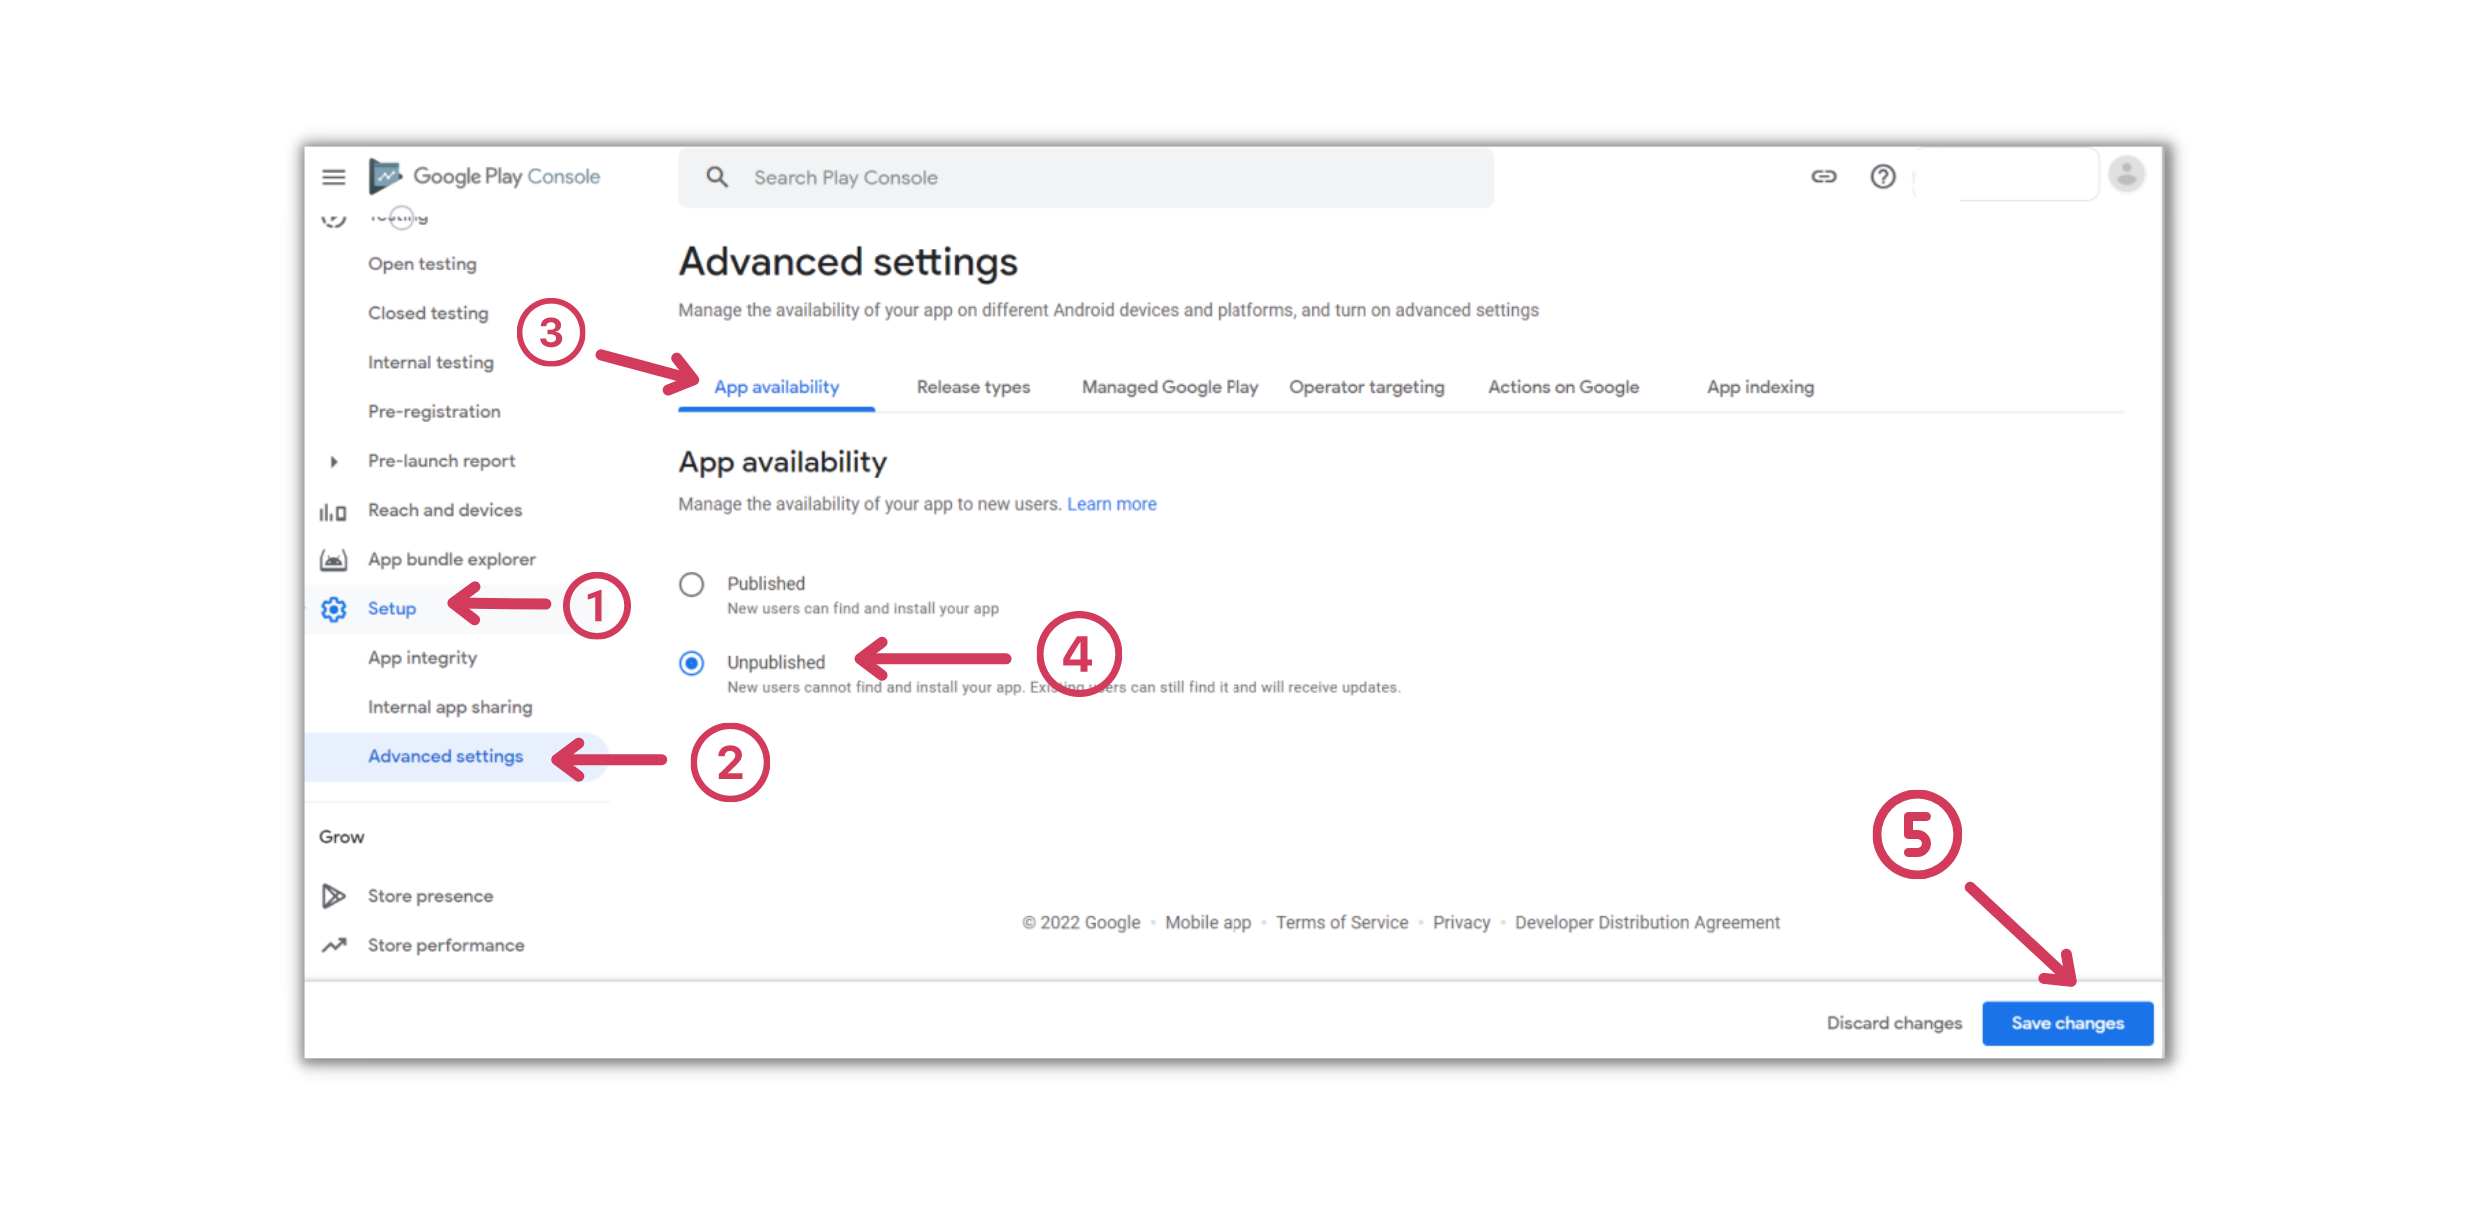Click the Discard changes button

(1893, 1023)
